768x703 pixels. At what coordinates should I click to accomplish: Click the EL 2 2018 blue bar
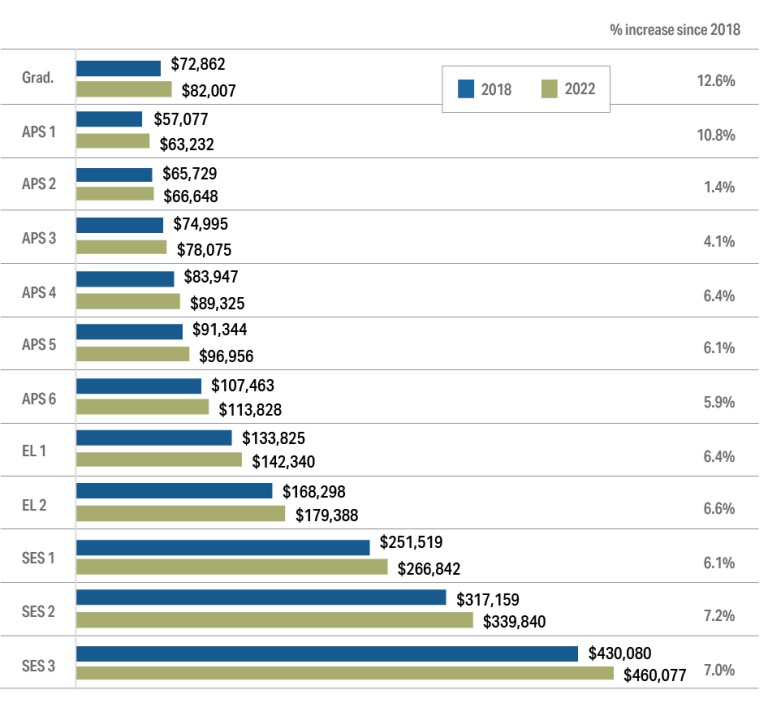(174, 491)
